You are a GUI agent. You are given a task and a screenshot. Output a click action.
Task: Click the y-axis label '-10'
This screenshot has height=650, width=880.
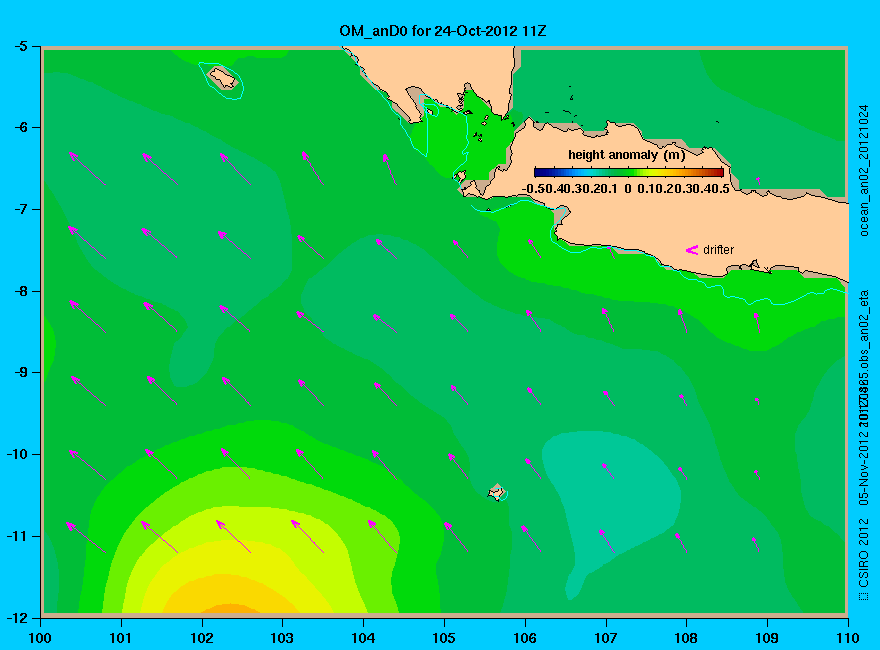[17, 454]
